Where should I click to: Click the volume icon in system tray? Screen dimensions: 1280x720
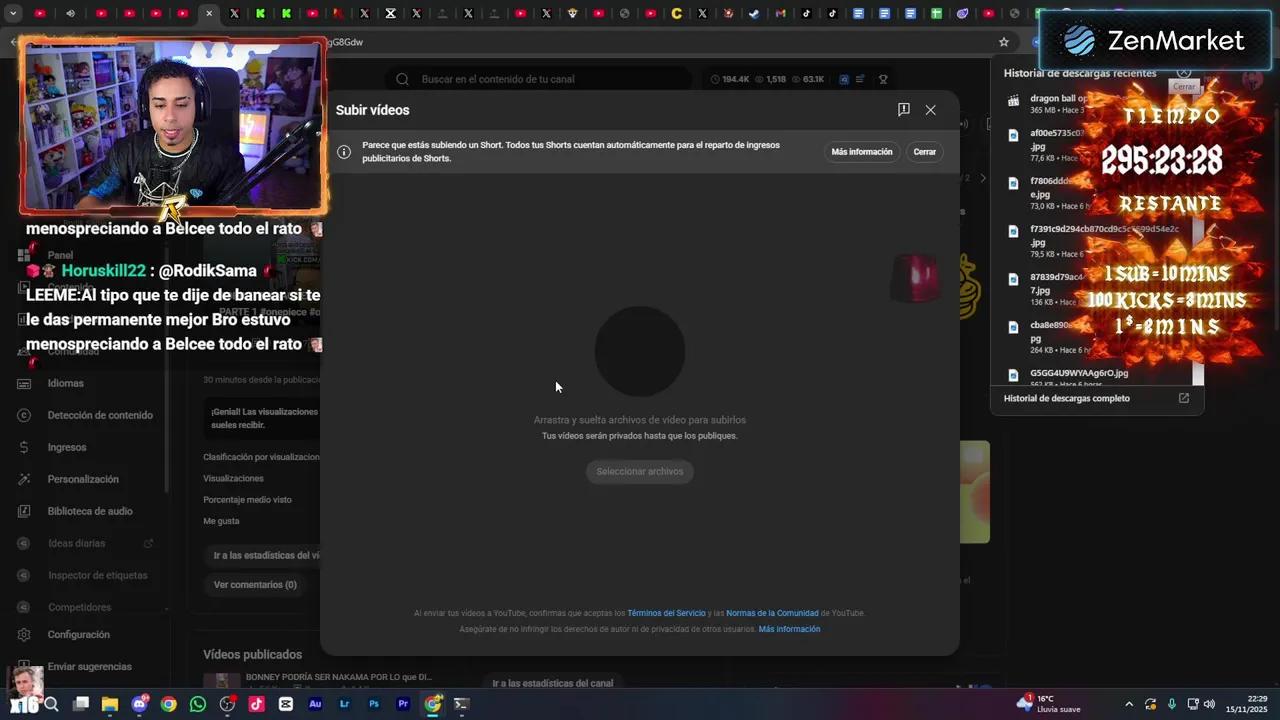coord(1209,704)
